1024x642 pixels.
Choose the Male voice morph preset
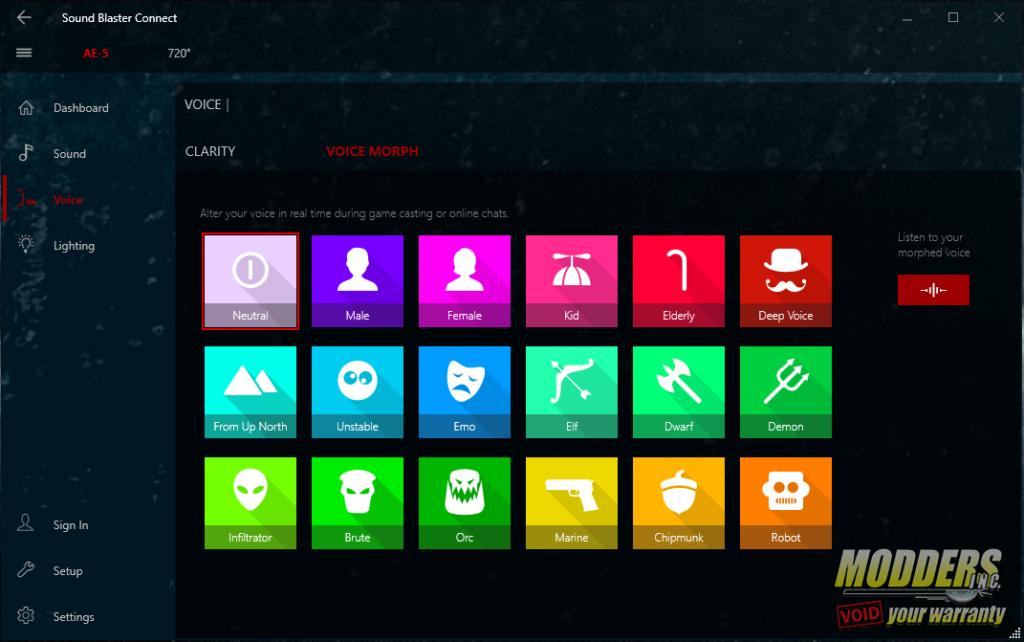(x=357, y=281)
